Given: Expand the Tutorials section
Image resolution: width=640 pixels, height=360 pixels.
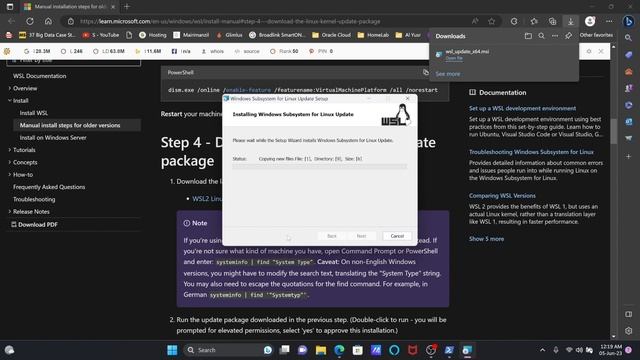Looking at the screenshot, I should (x=10, y=150).
